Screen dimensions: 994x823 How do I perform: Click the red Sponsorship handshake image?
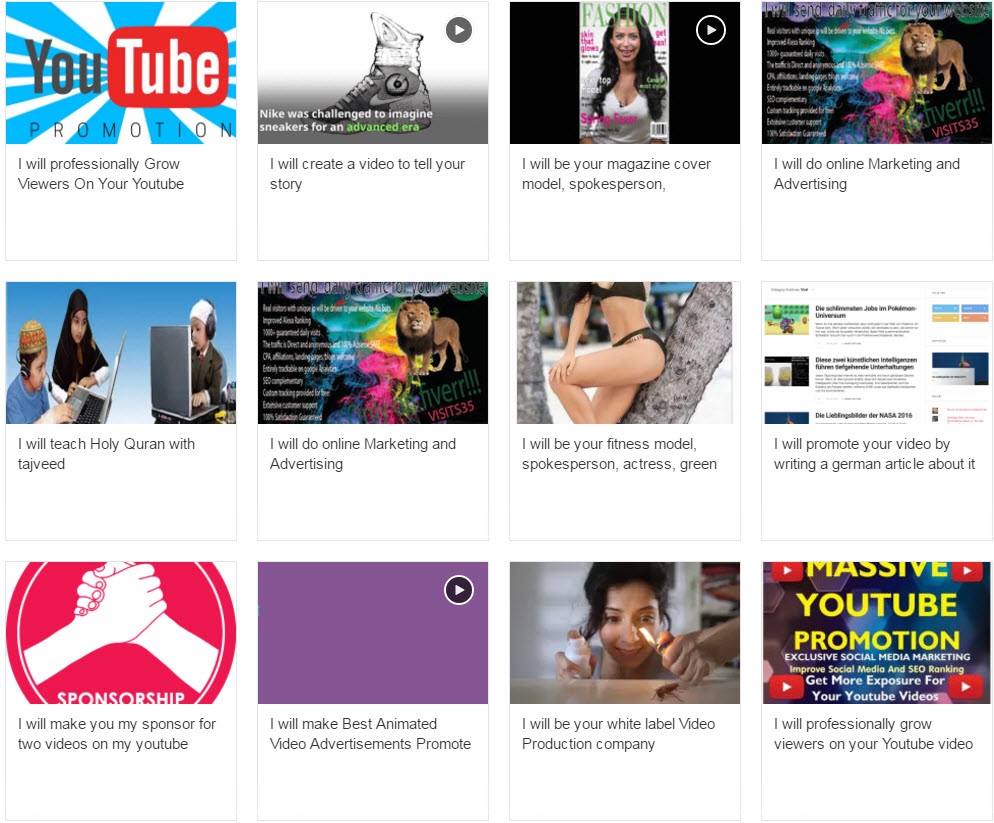pos(121,633)
